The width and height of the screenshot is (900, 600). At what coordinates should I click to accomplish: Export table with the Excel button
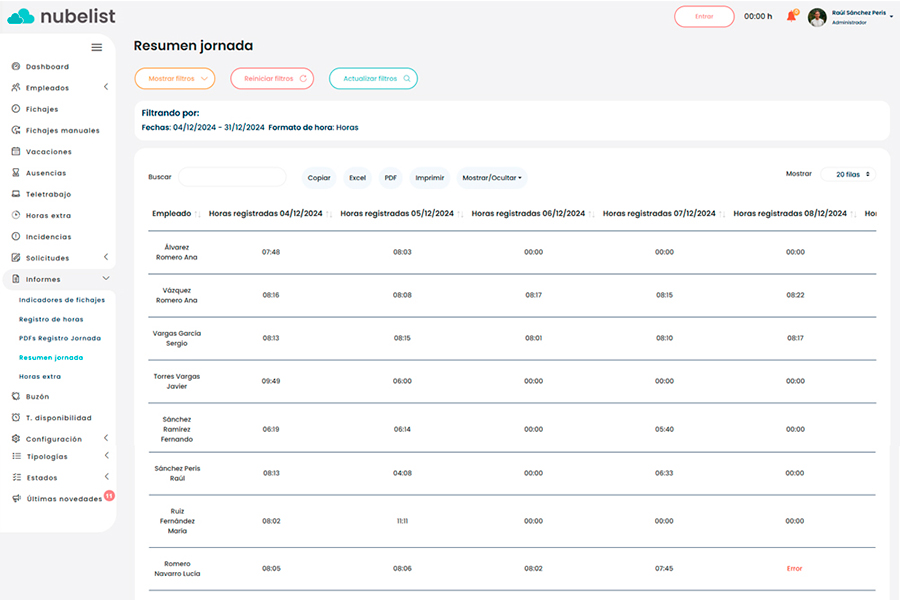click(357, 178)
